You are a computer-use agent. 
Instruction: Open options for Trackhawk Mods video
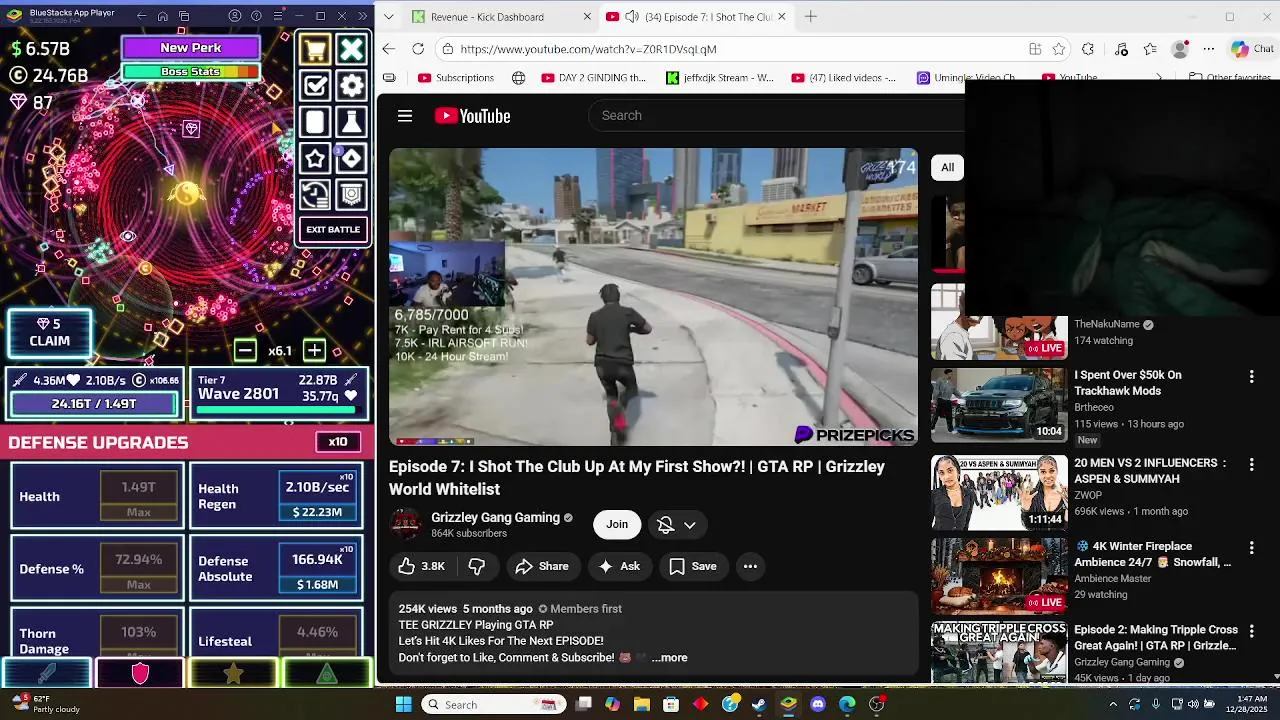pos(1251,377)
